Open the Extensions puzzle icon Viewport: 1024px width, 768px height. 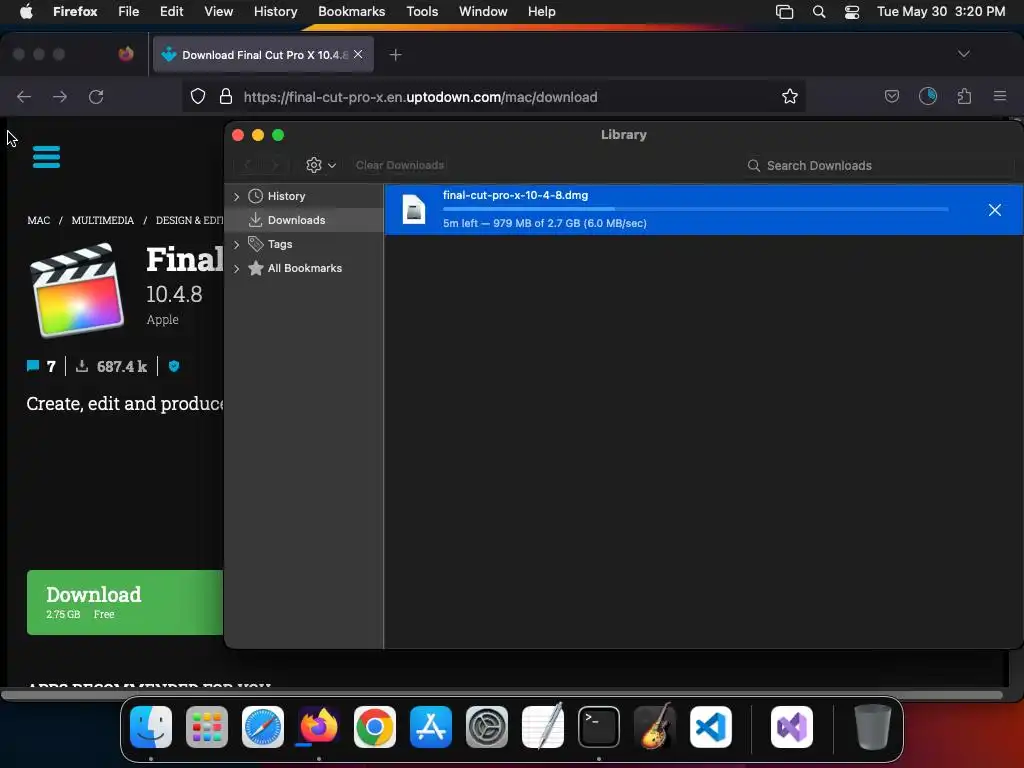[x=964, y=97]
